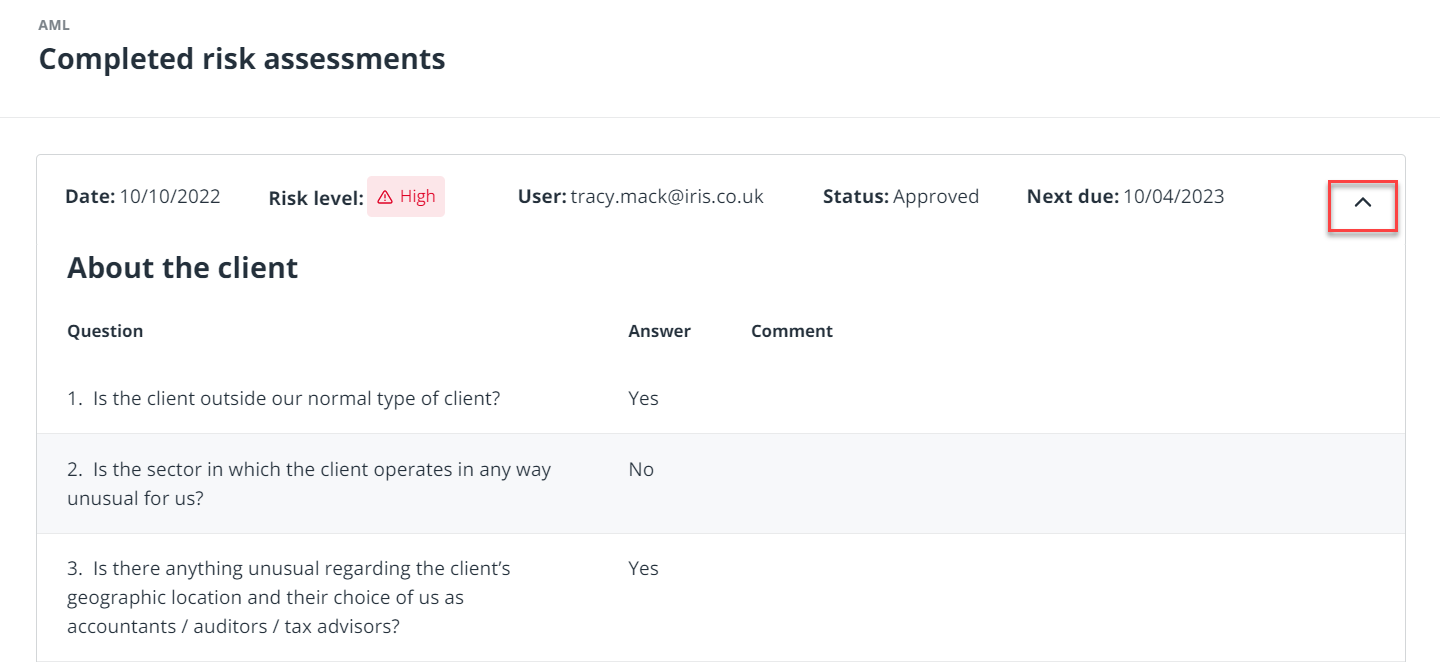Click the Answer column header
This screenshot has height=662, width=1440.
click(659, 331)
